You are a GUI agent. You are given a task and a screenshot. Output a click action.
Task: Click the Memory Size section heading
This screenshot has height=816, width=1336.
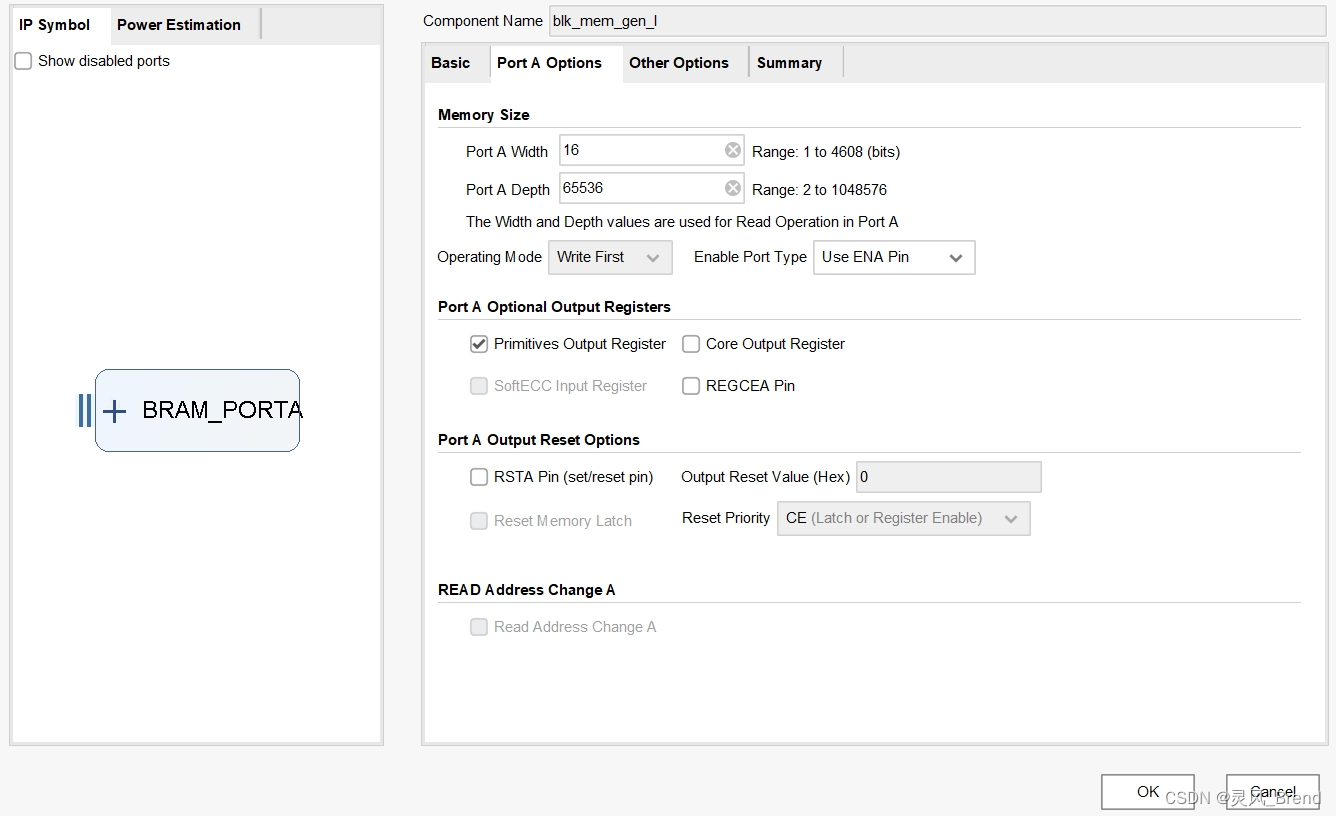[x=484, y=115]
